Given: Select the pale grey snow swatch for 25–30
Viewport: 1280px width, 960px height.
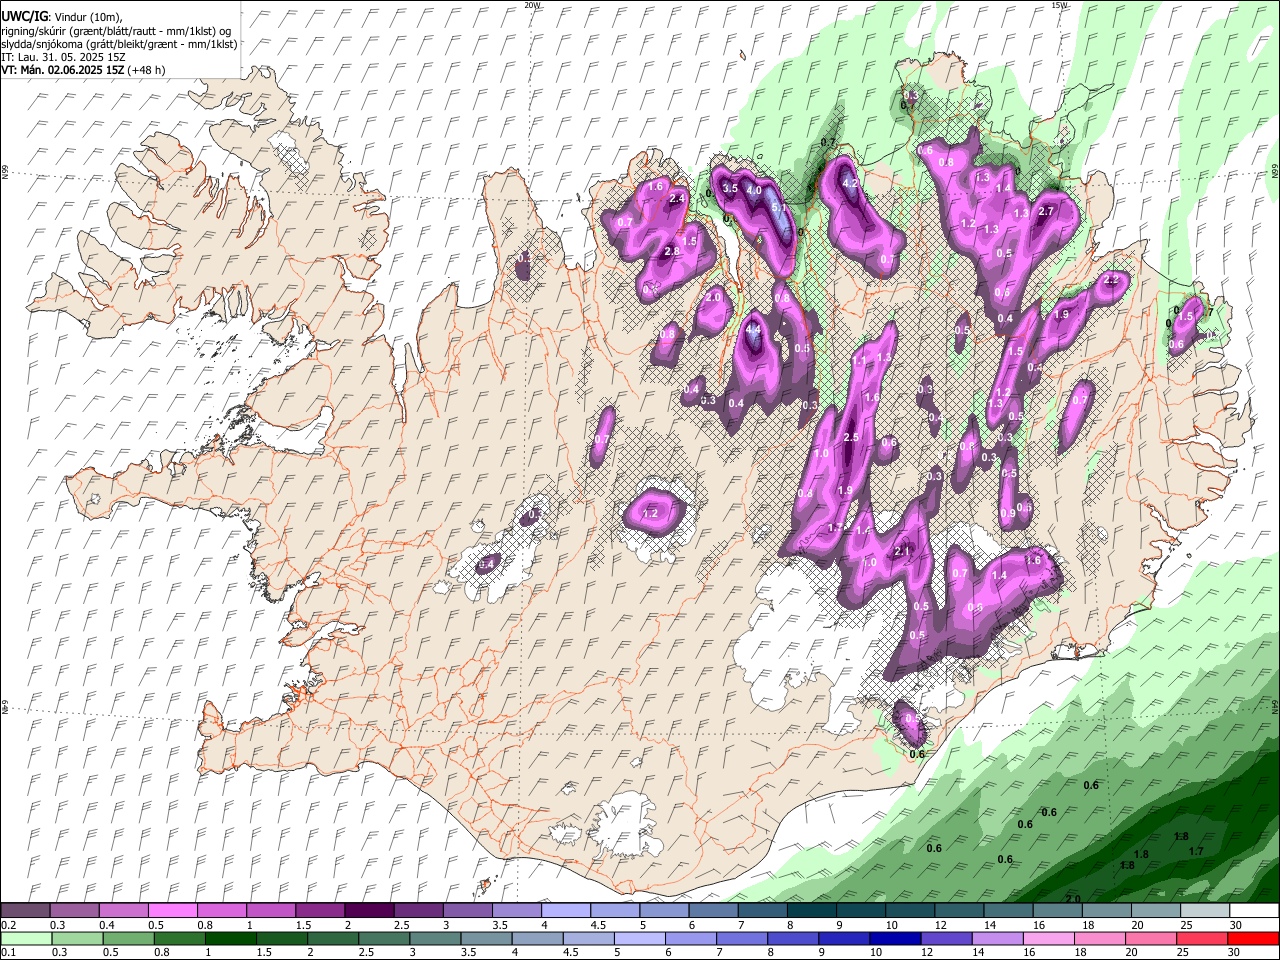Looking at the screenshot, I should pyautogui.click(x=1204, y=910).
